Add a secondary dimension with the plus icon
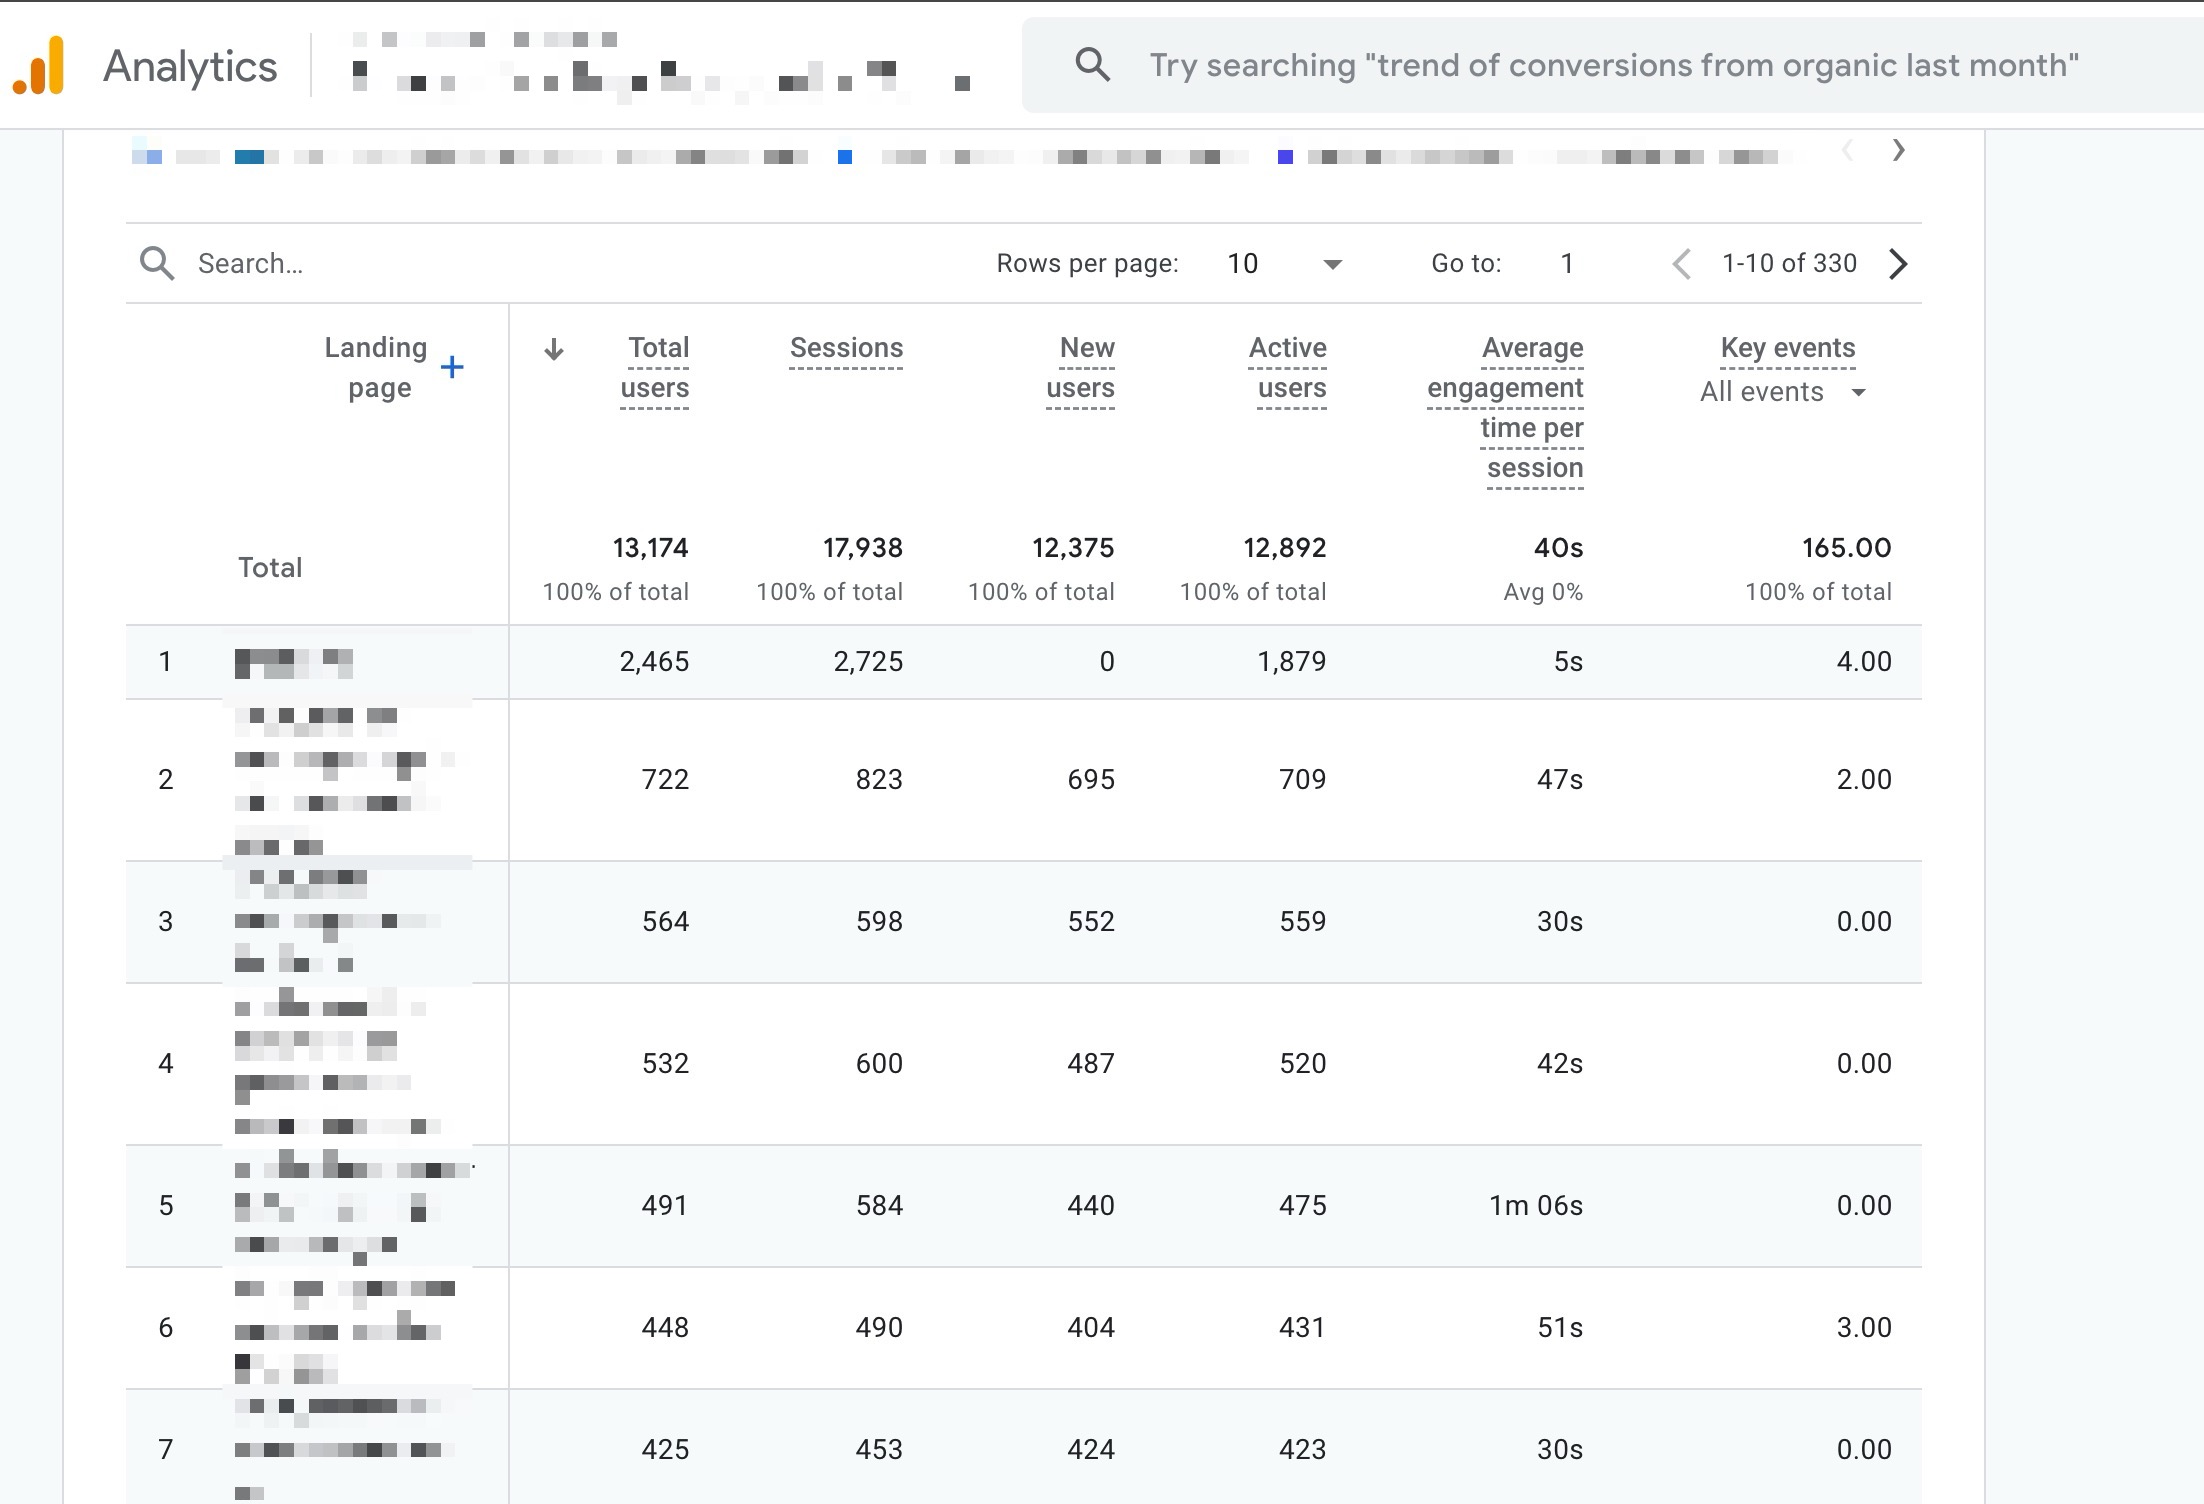 point(452,367)
